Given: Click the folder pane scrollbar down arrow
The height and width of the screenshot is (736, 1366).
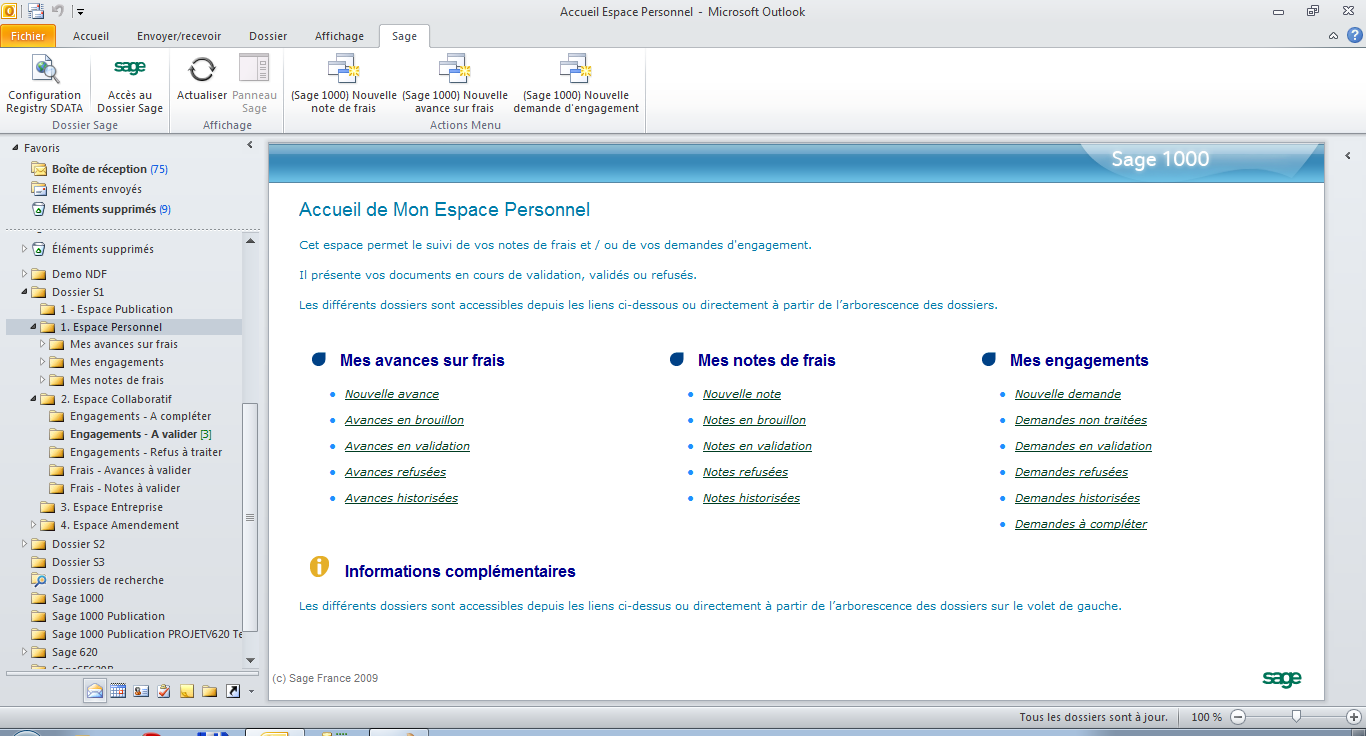Looking at the screenshot, I should click(250, 660).
